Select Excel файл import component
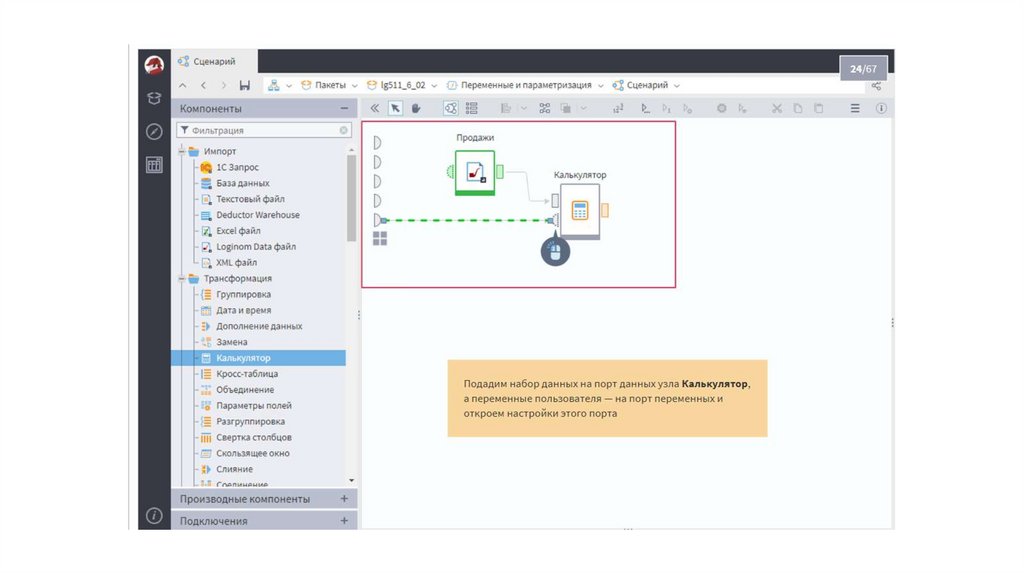This screenshot has width=1024, height=574. tap(238, 231)
